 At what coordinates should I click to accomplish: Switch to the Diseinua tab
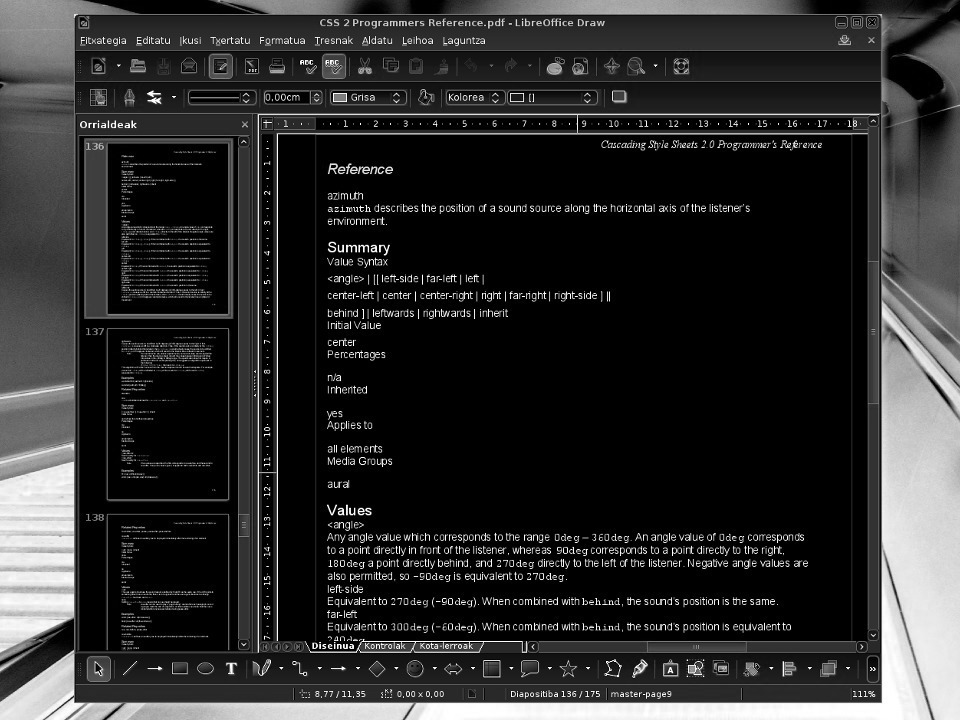332,646
